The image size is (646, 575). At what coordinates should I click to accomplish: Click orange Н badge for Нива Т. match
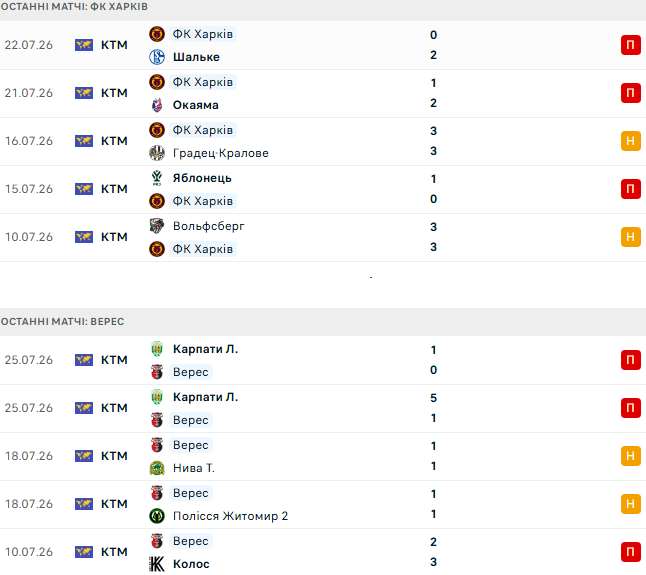pos(630,456)
